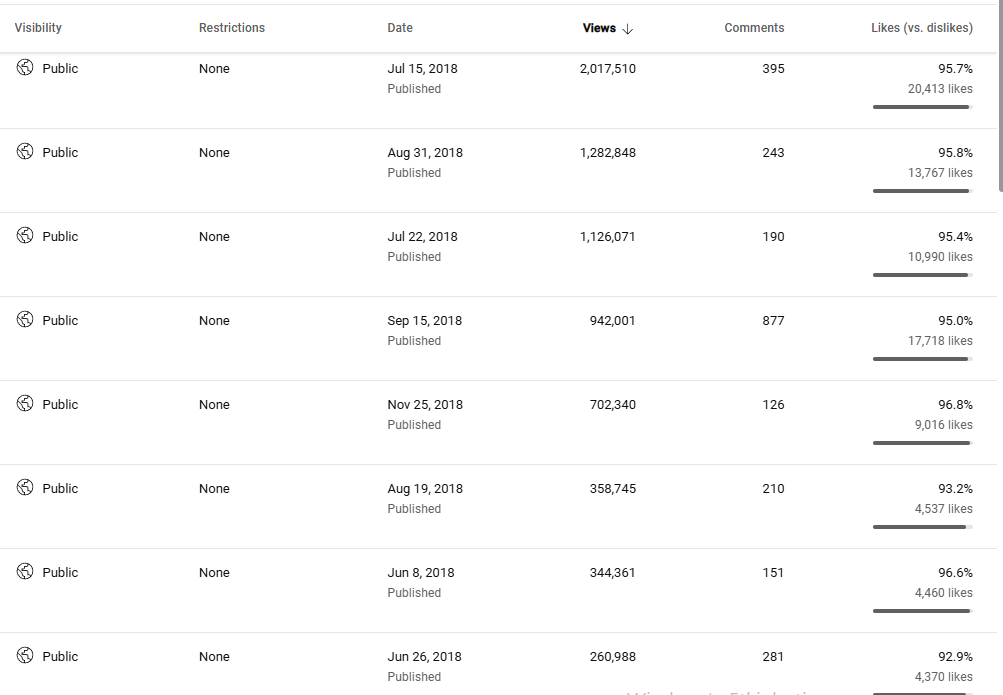Open Public visibility dropdown for 358,745-views video

(x=60, y=489)
